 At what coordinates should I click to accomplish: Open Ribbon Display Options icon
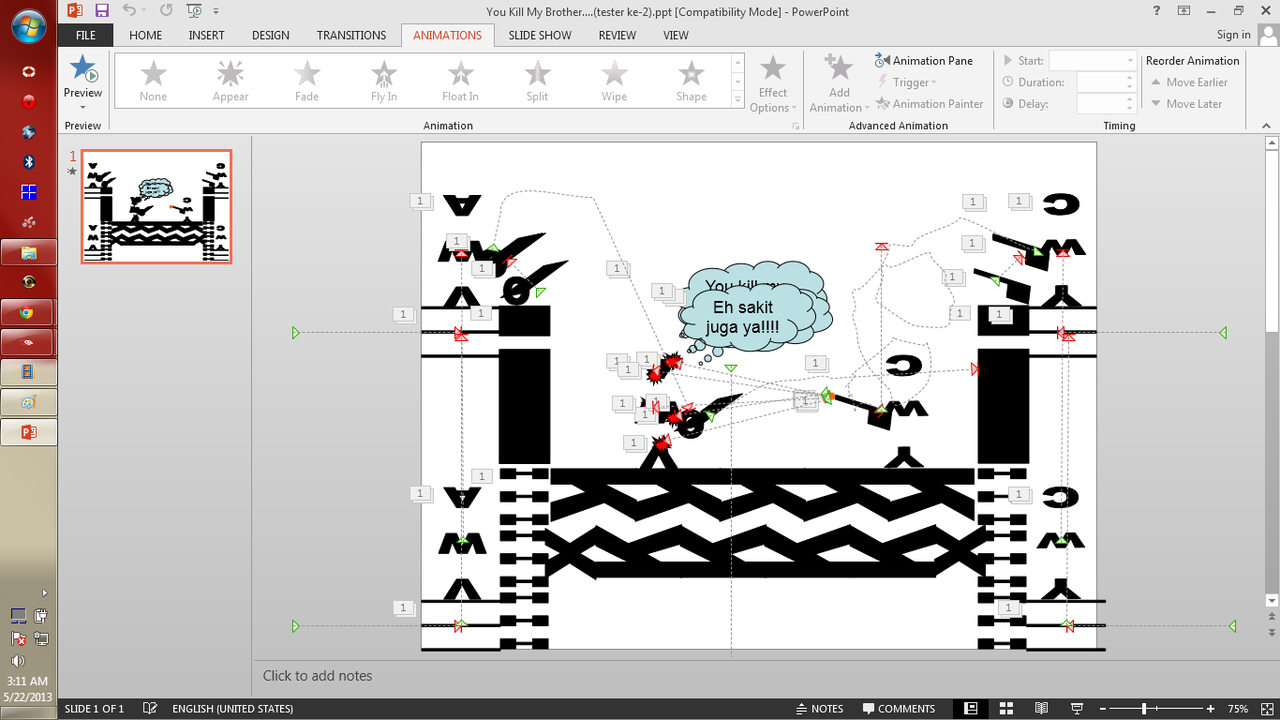point(1184,10)
